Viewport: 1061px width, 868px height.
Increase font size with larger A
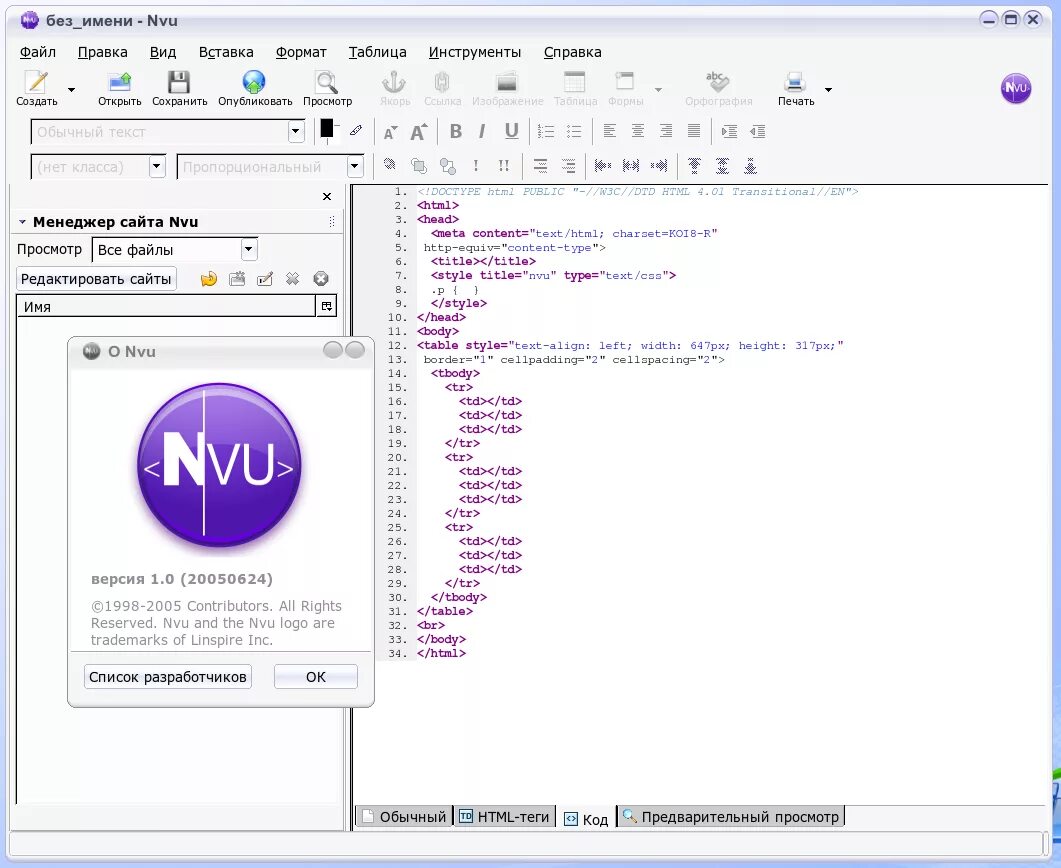[419, 132]
